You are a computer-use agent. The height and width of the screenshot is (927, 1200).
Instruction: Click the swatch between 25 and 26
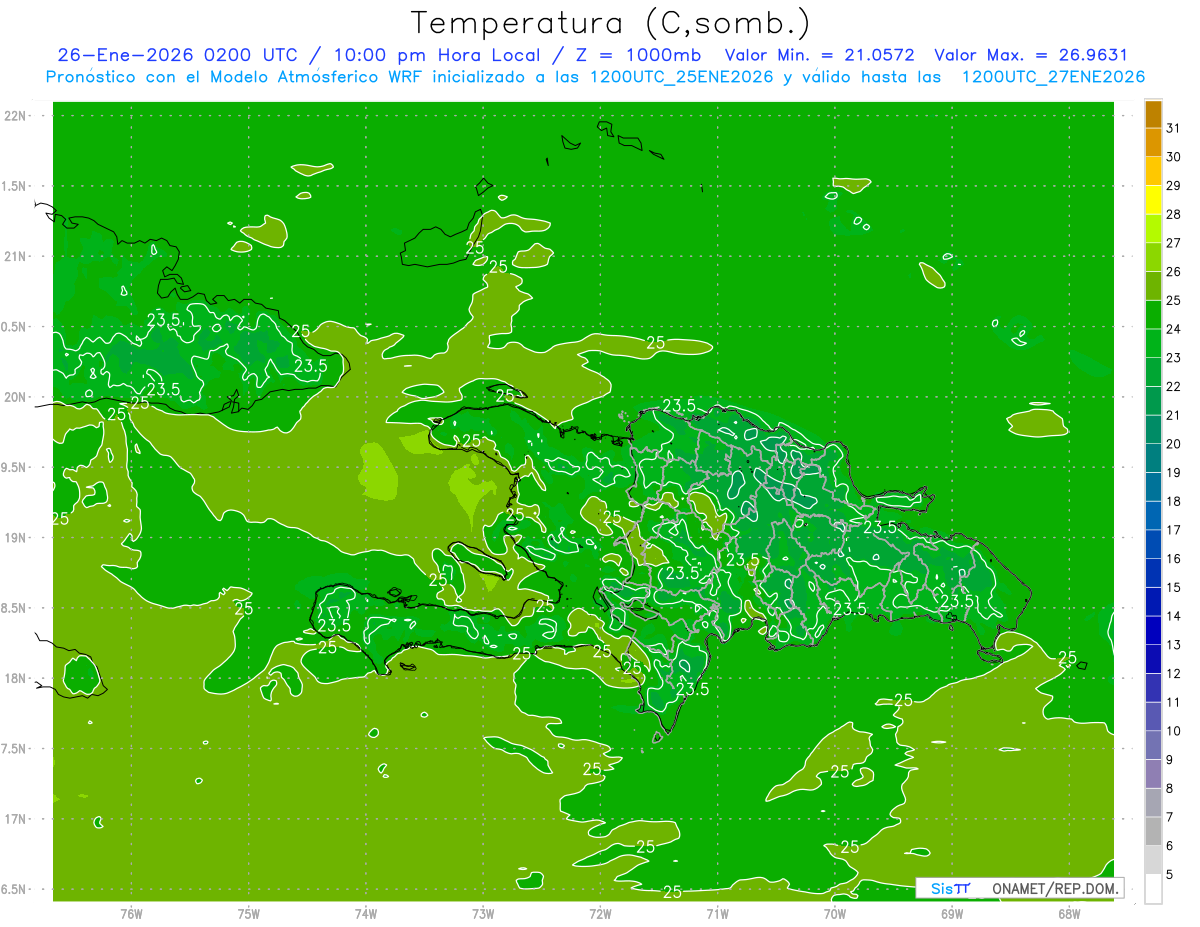tap(1153, 286)
